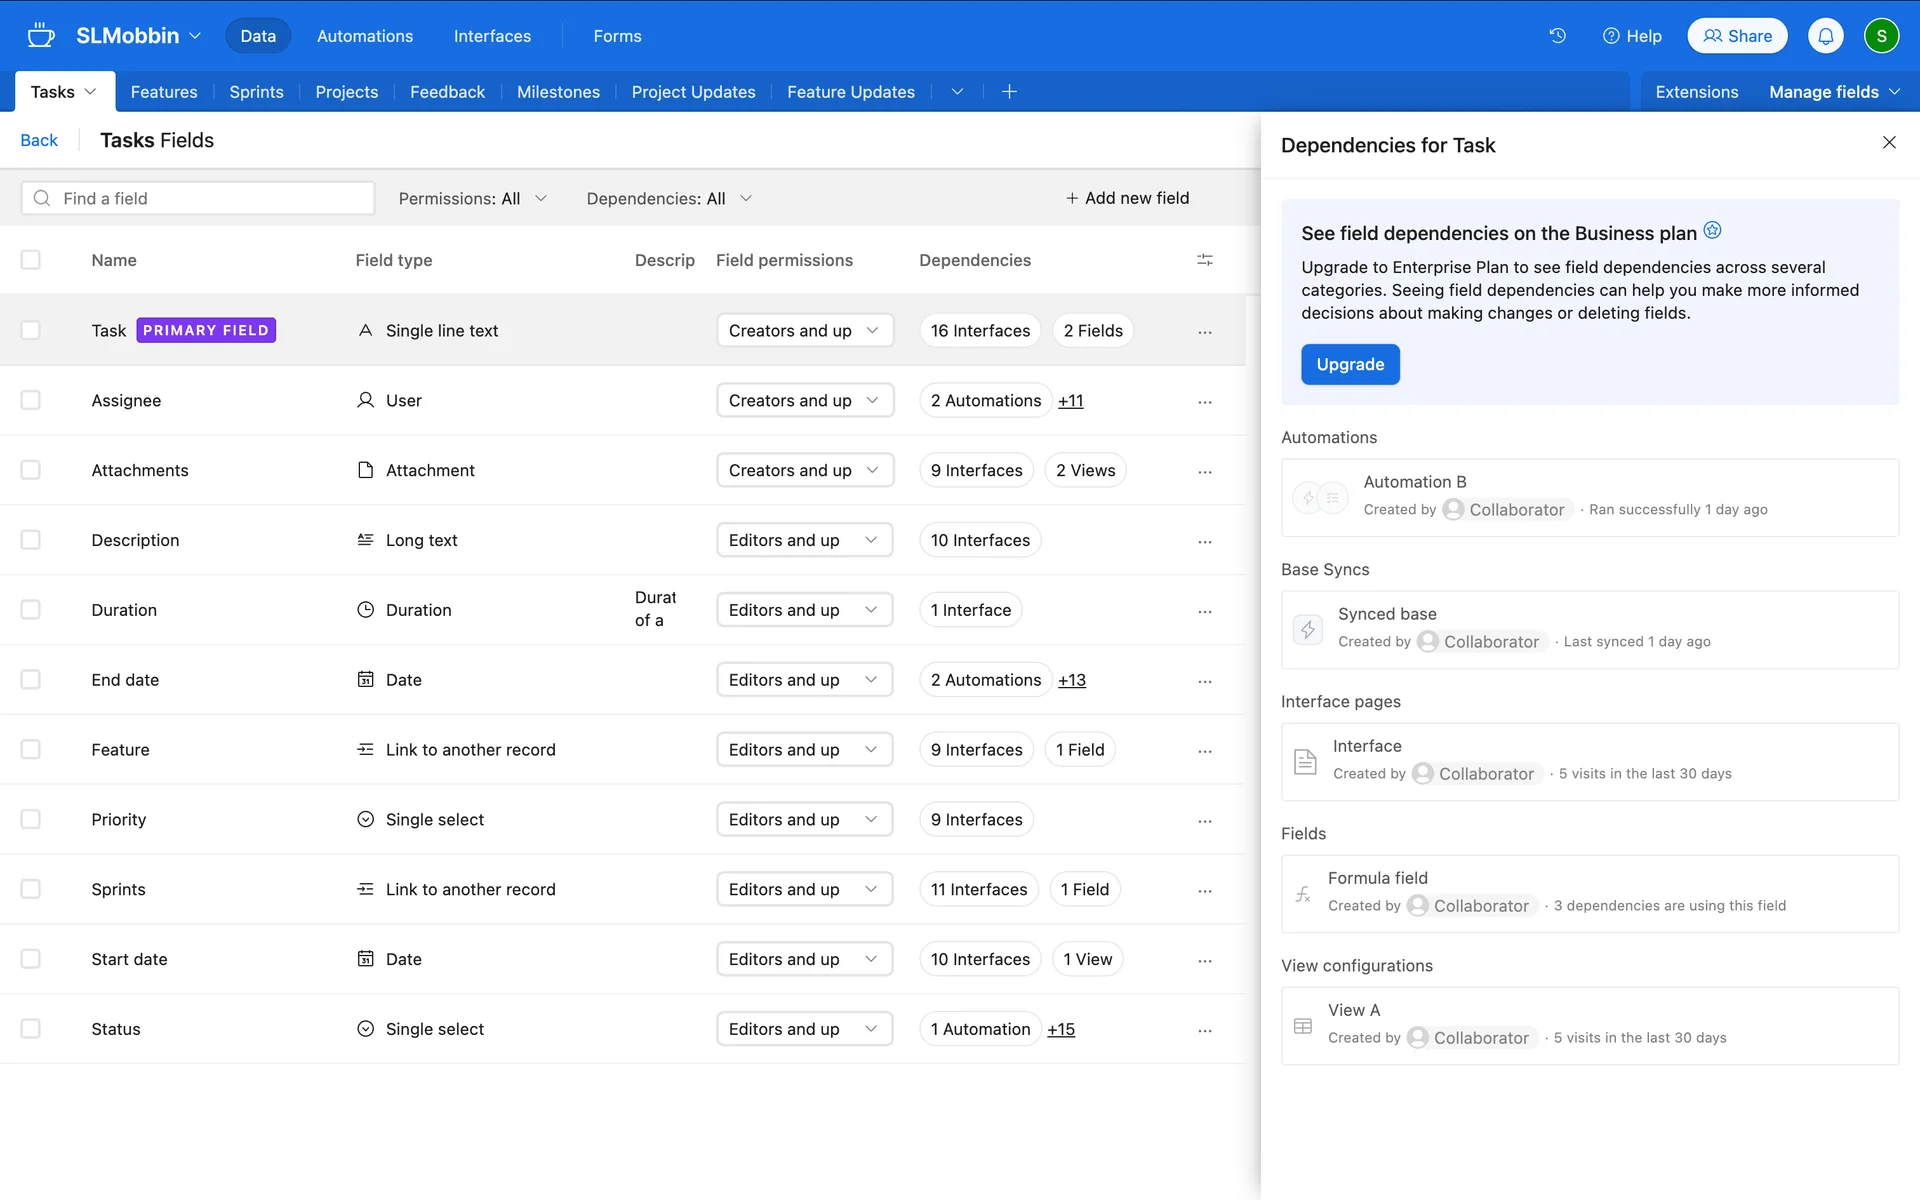Check the Attachments field checkbox
This screenshot has height=1200, width=1920.
[x=31, y=470]
